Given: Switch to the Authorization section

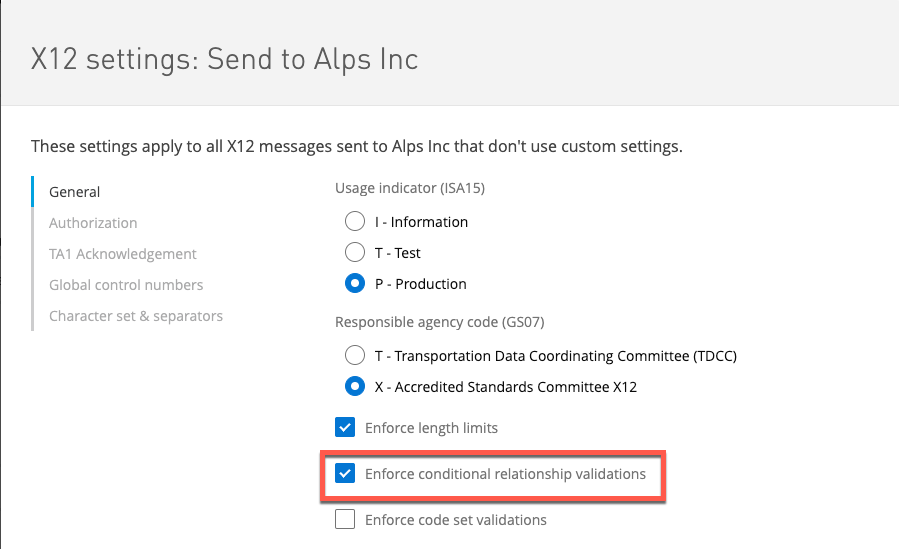Looking at the screenshot, I should click(93, 223).
